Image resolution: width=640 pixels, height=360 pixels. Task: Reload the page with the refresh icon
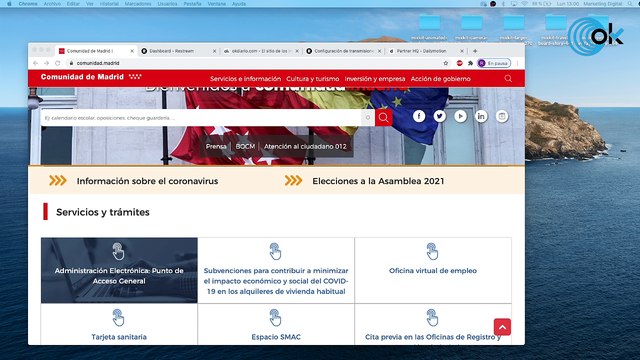pos(58,63)
